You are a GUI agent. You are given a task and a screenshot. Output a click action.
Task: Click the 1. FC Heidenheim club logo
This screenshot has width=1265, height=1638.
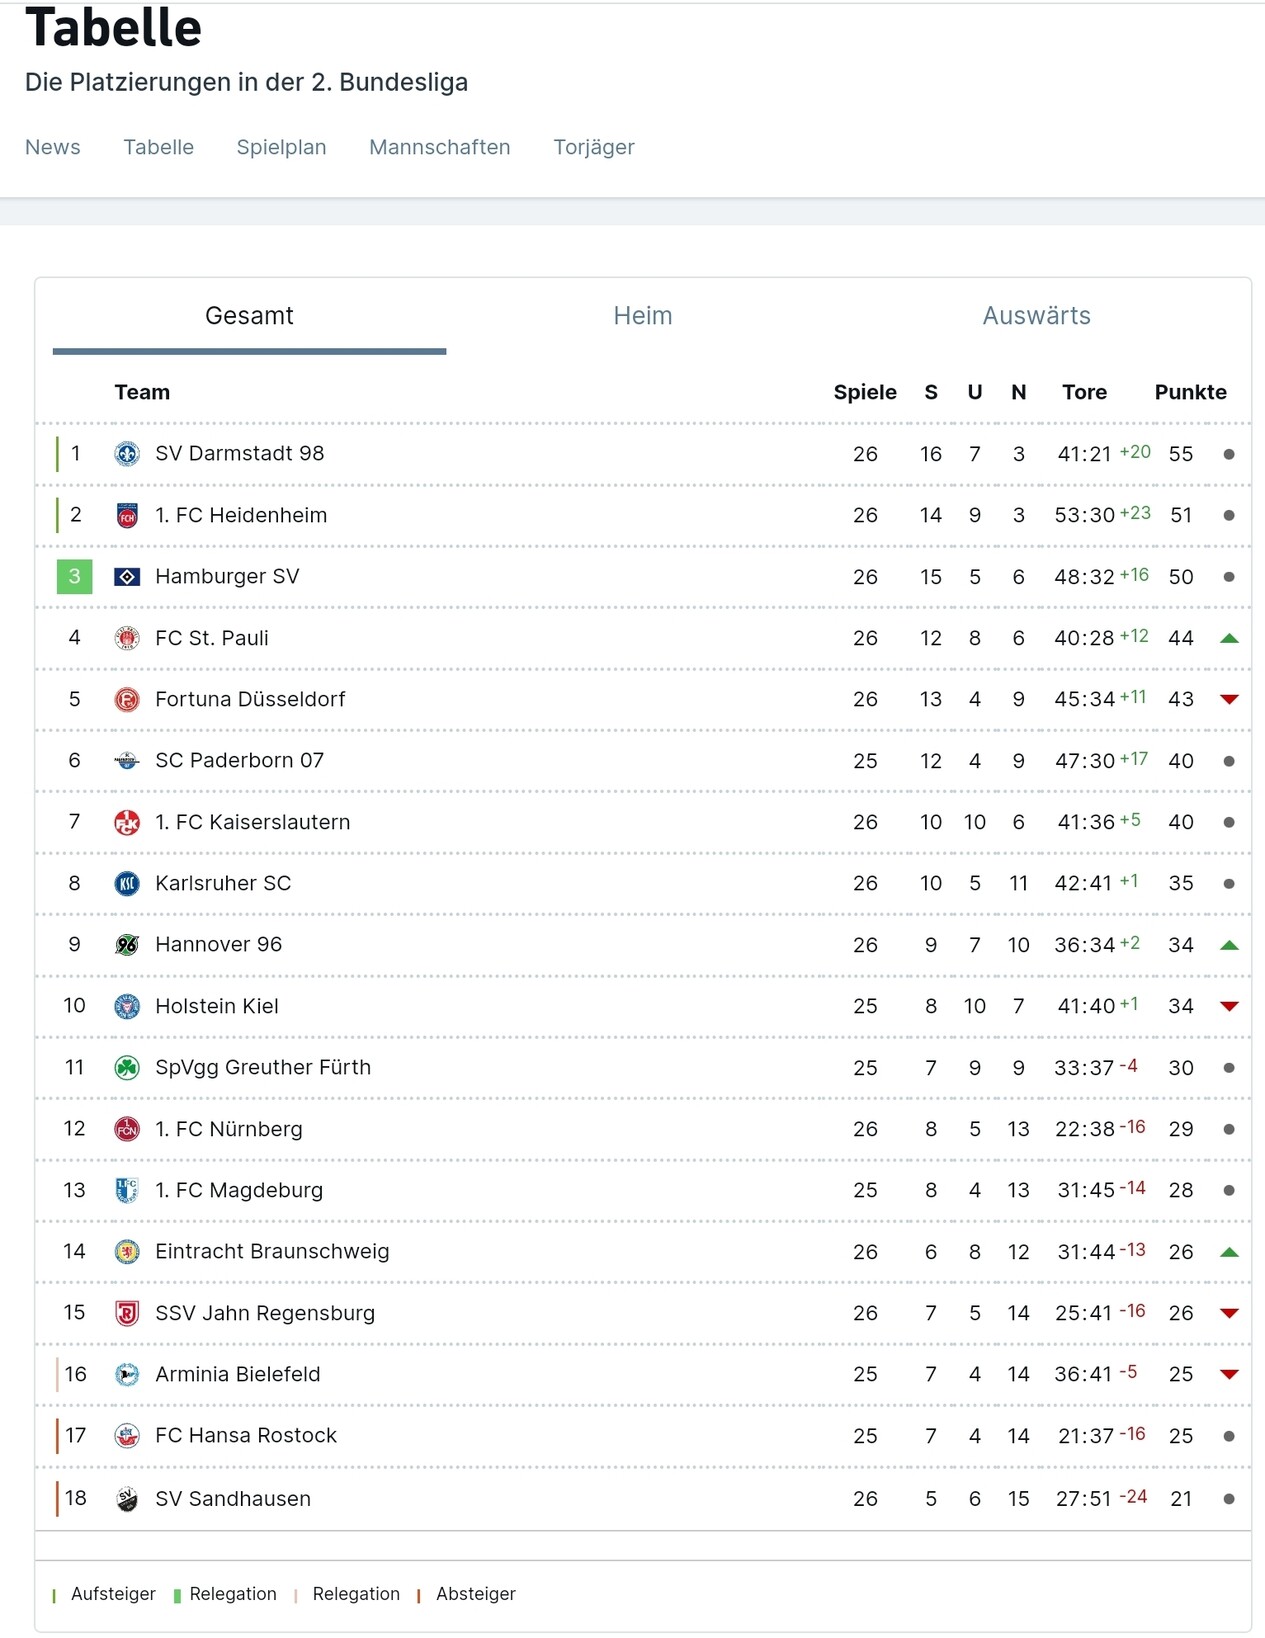127,516
